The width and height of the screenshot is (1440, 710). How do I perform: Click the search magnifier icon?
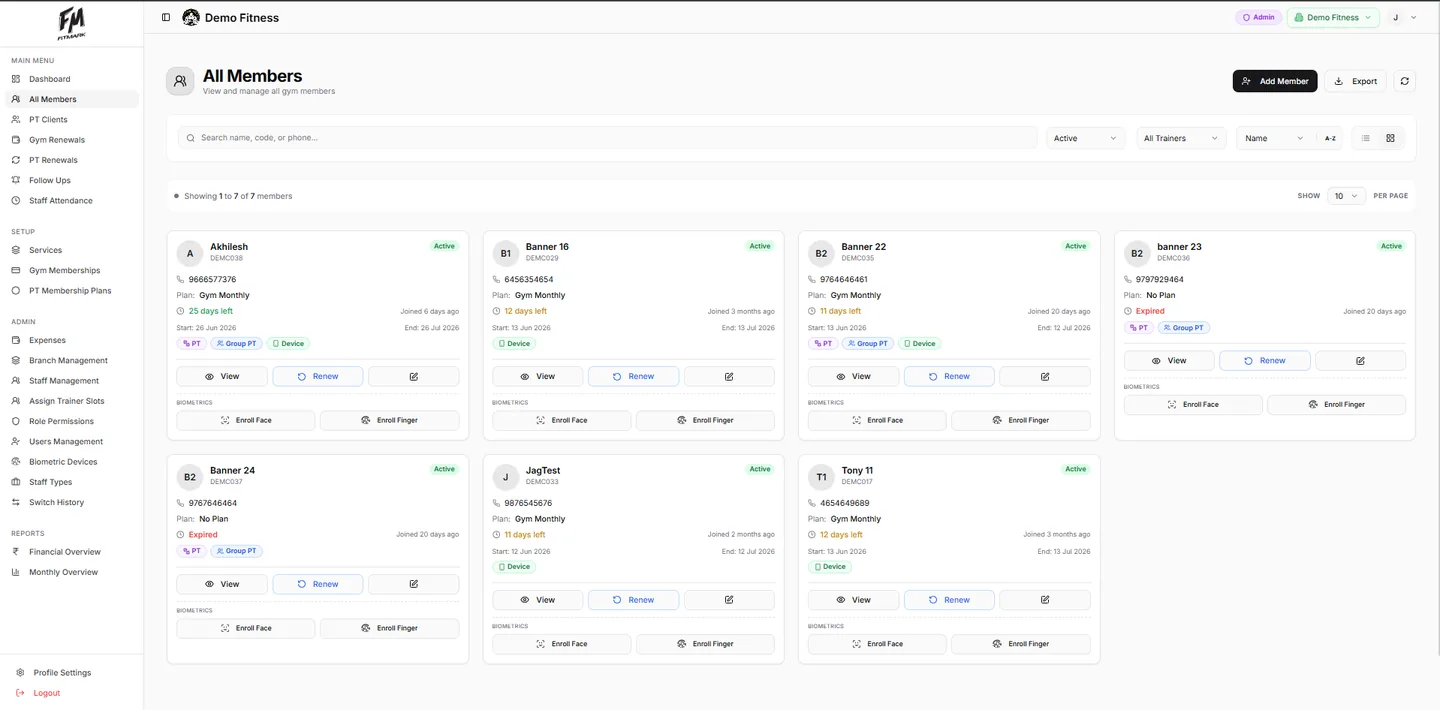pyautogui.click(x=190, y=138)
